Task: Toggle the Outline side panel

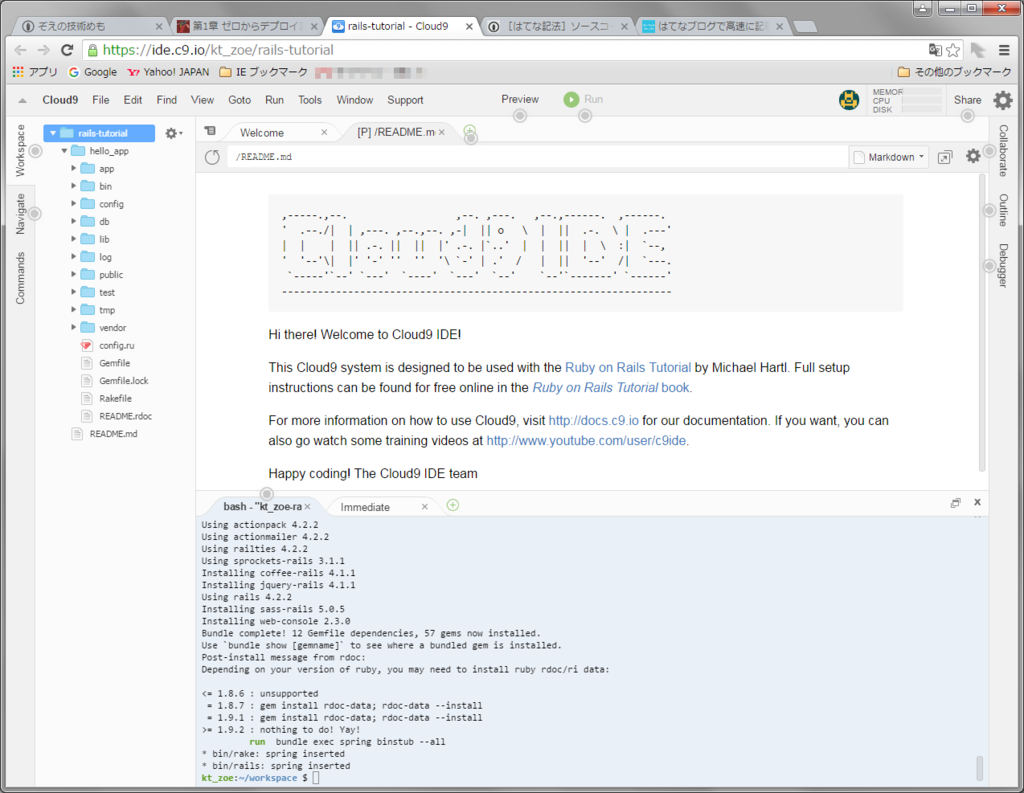Action: click(1003, 210)
